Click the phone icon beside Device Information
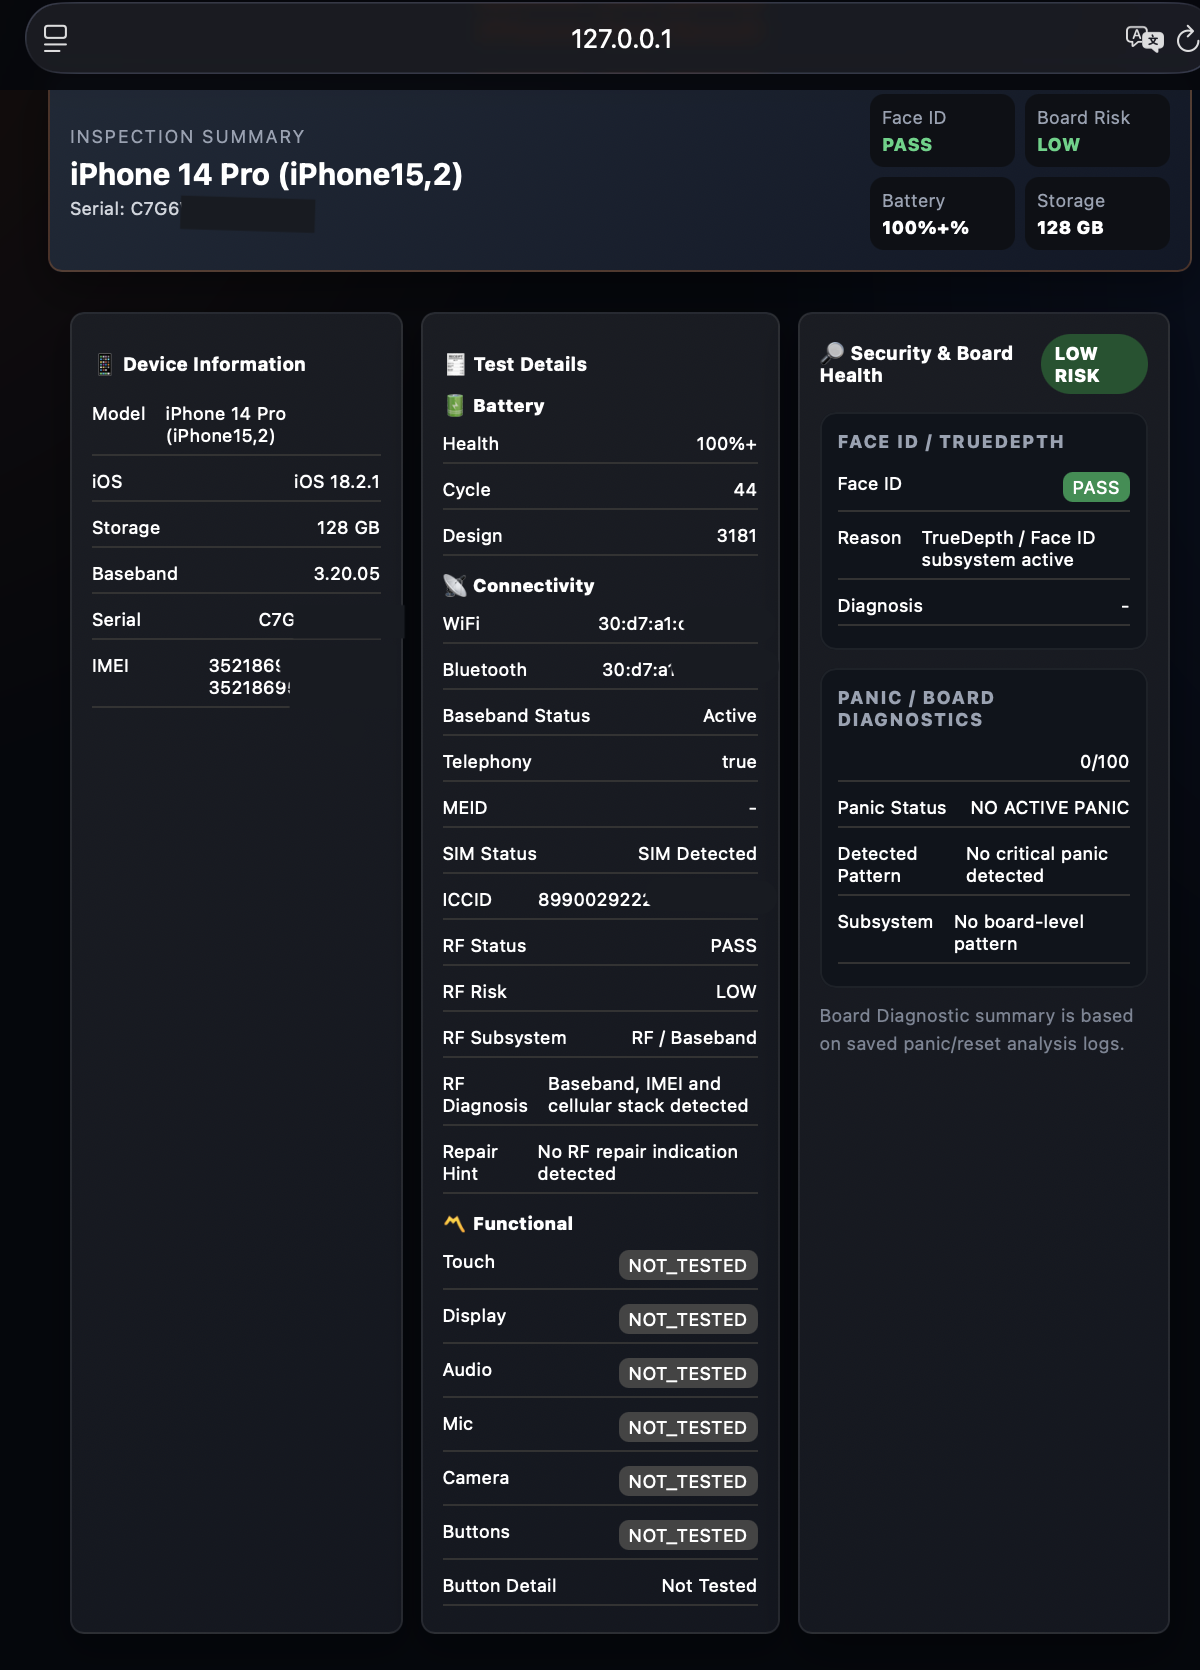Image resolution: width=1200 pixels, height=1670 pixels. [x=104, y=364]
